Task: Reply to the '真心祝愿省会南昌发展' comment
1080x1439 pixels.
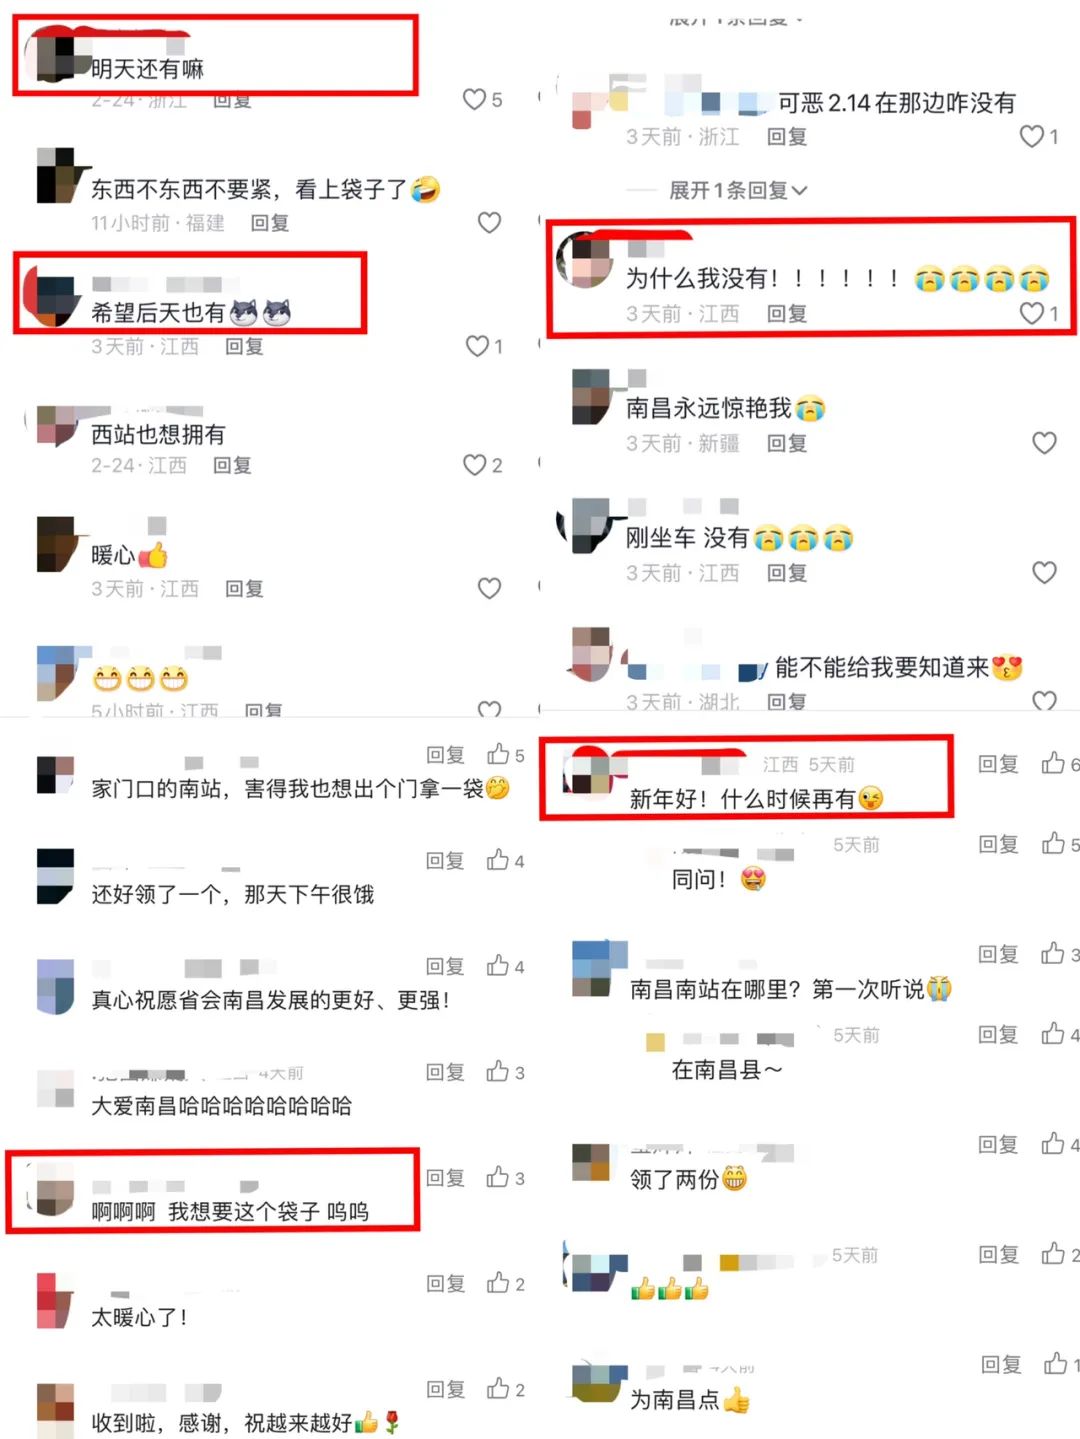Action: [x=445, y=966]
